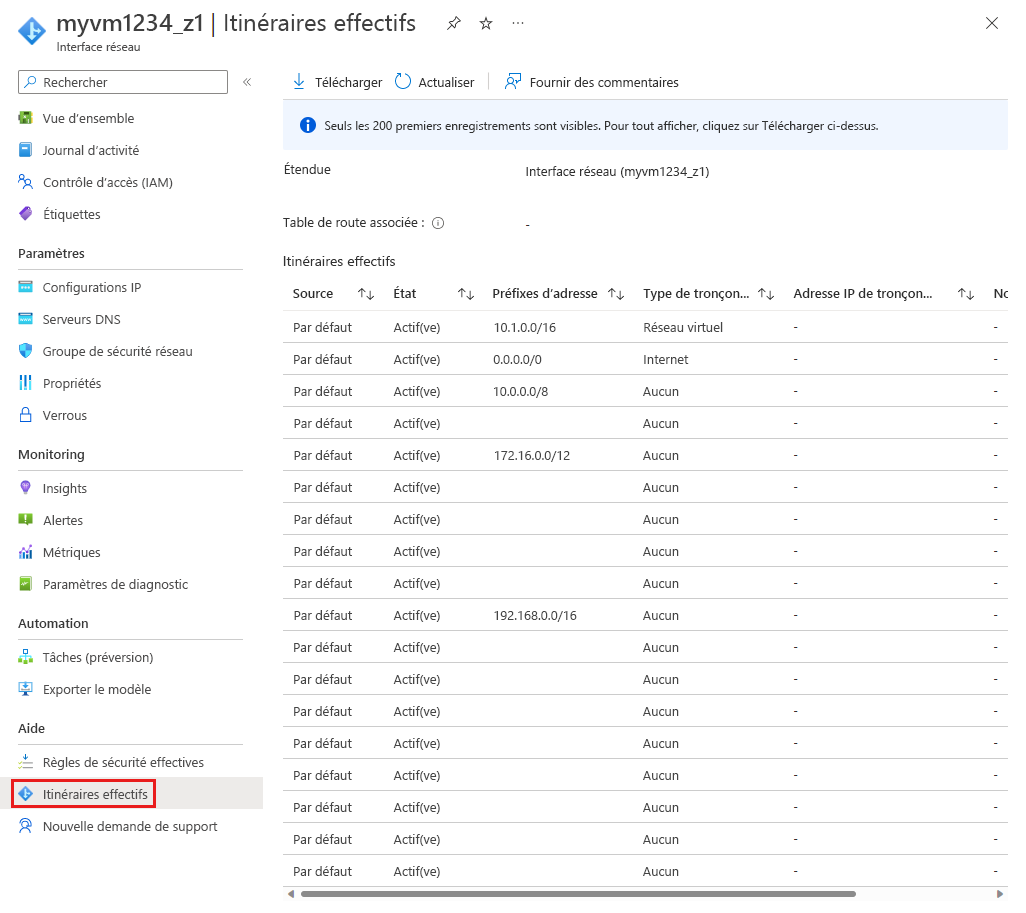Pin the Itinéraires effectifs page
Screen dimensions: 1026x913
453,22
